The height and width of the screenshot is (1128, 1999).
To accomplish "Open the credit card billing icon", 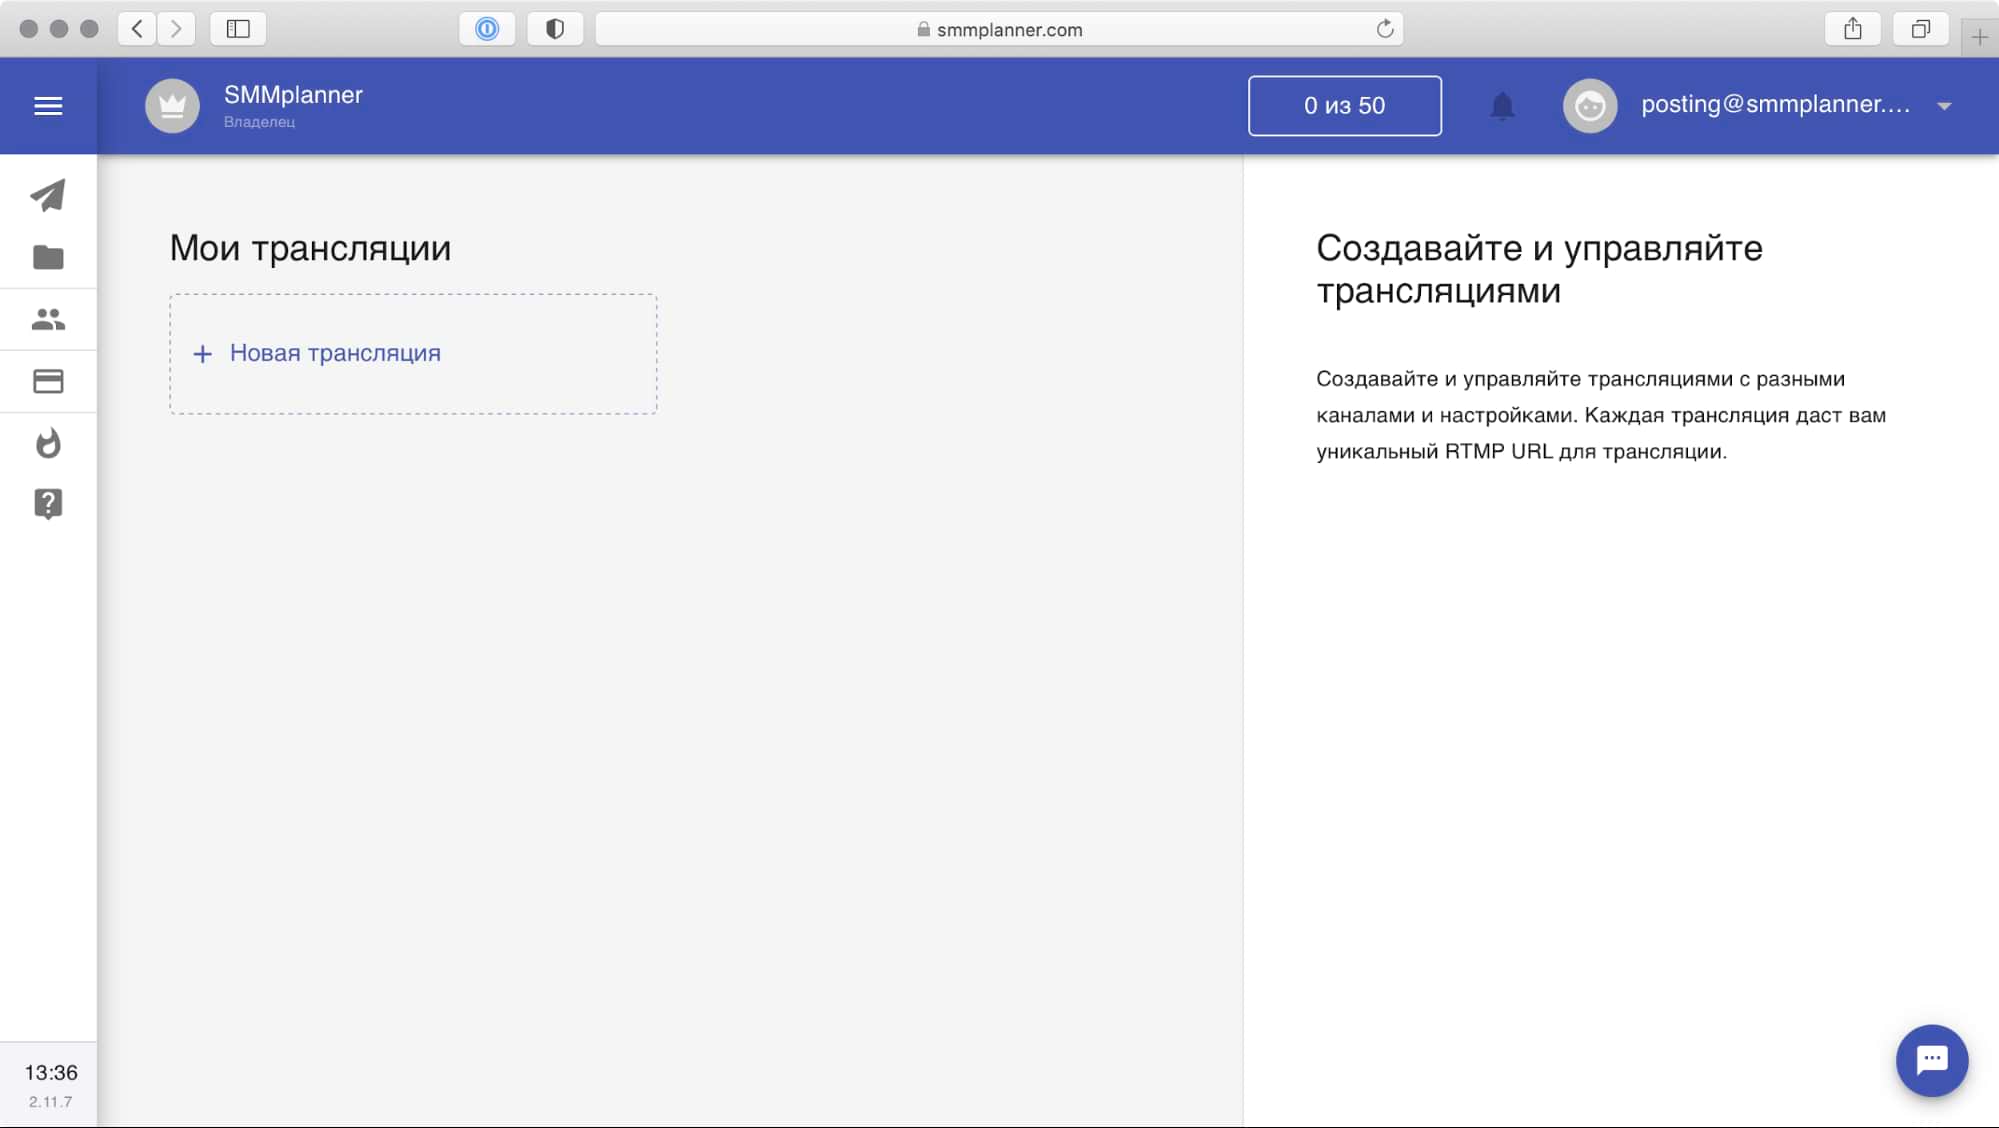I will pos(48,381).
